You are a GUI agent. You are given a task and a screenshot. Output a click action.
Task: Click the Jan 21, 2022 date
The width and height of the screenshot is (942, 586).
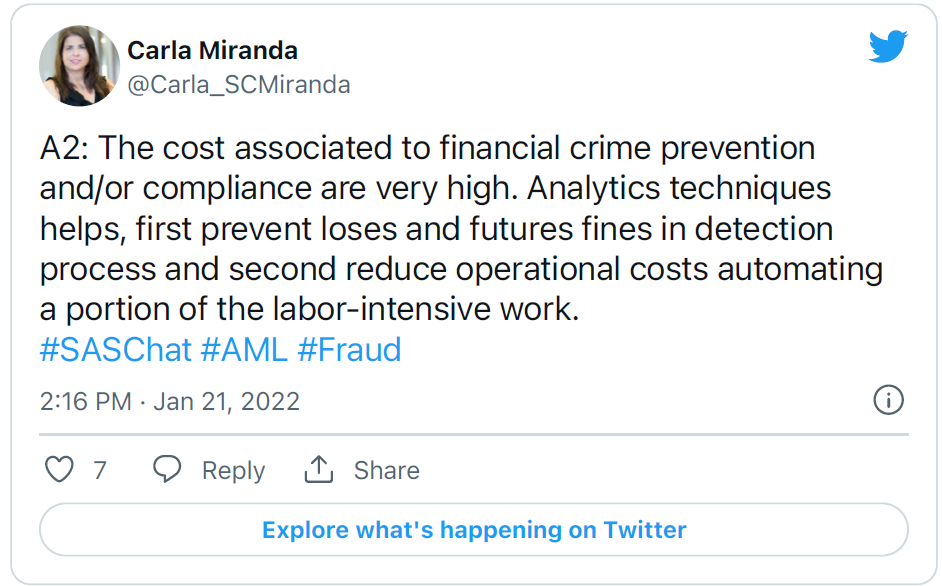226,401
